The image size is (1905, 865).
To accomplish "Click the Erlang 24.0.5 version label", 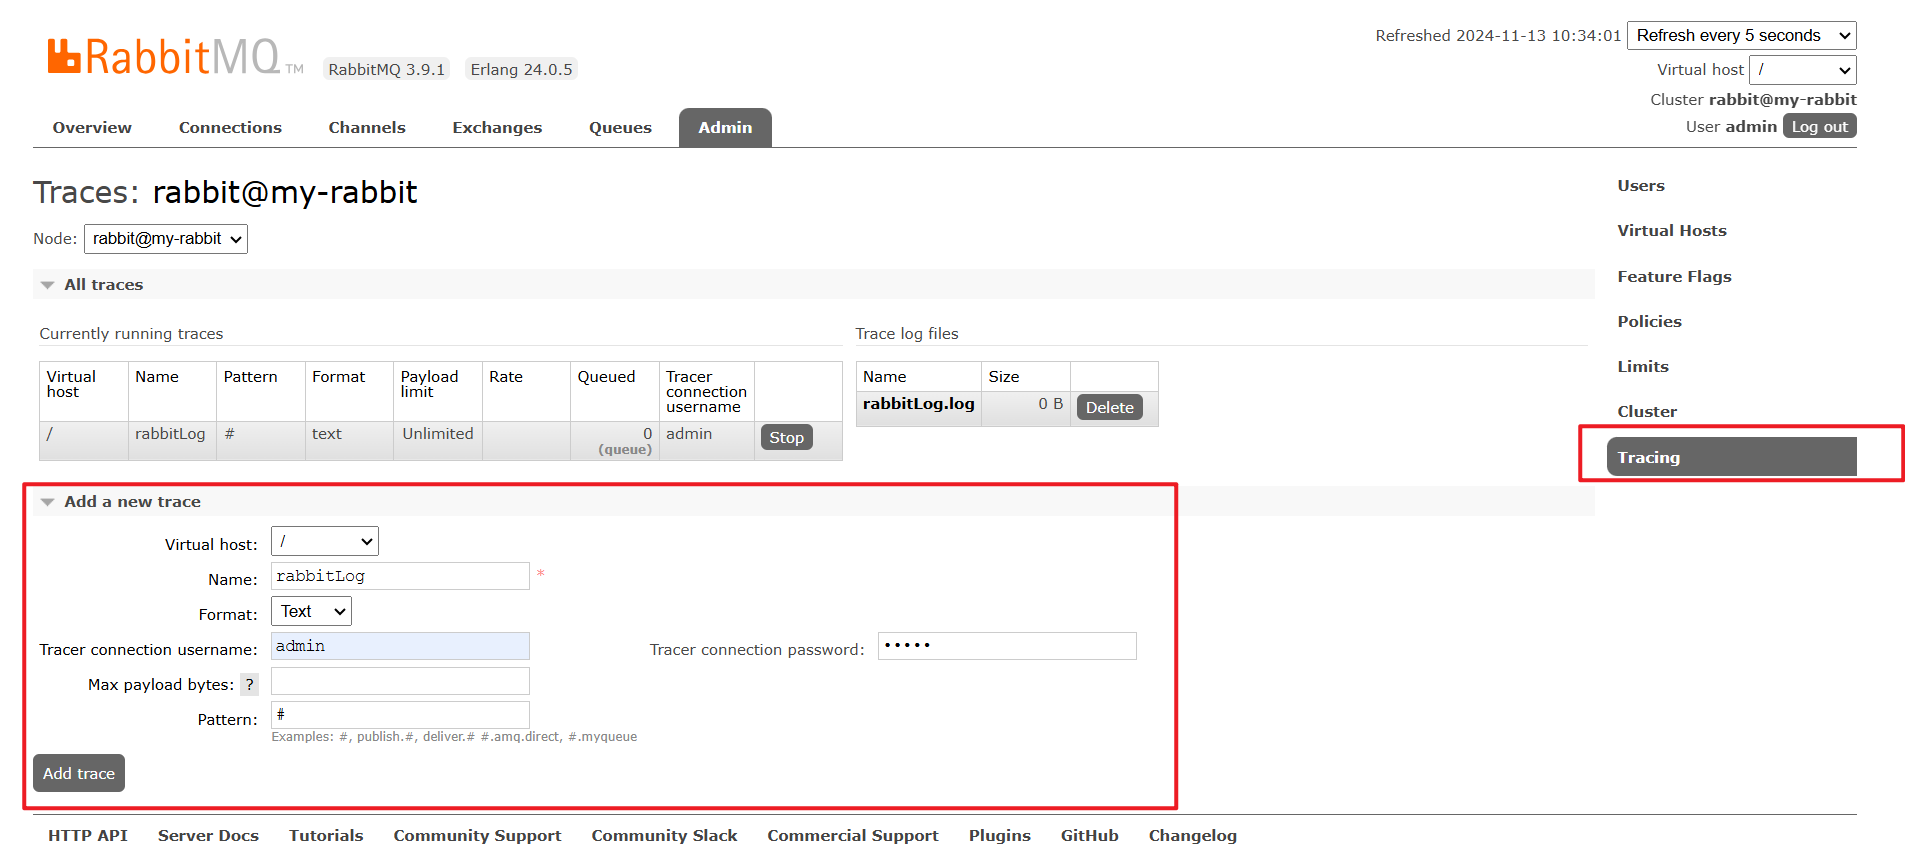I will point(521,70).
